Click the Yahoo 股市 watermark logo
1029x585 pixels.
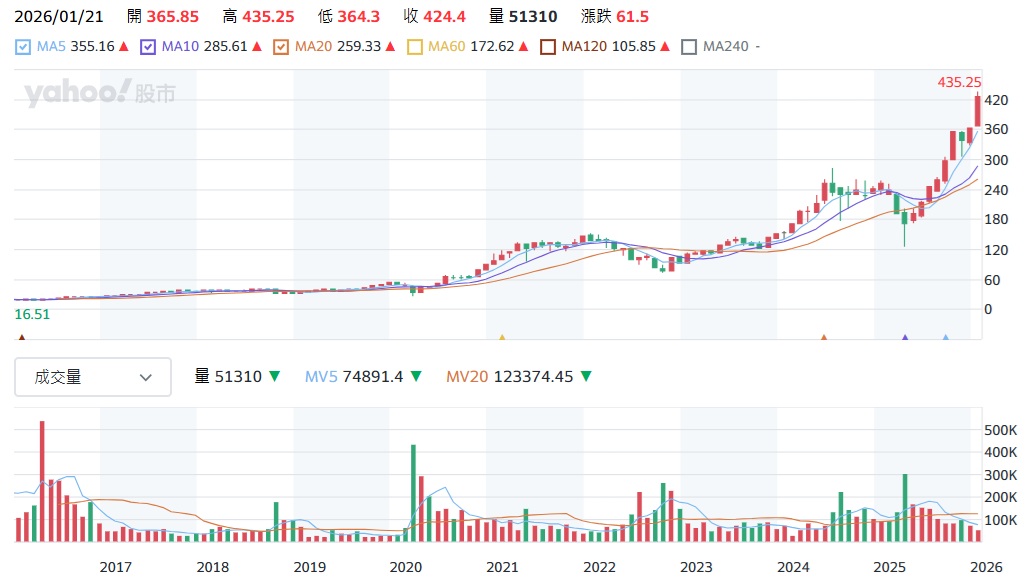coord(99,94)
